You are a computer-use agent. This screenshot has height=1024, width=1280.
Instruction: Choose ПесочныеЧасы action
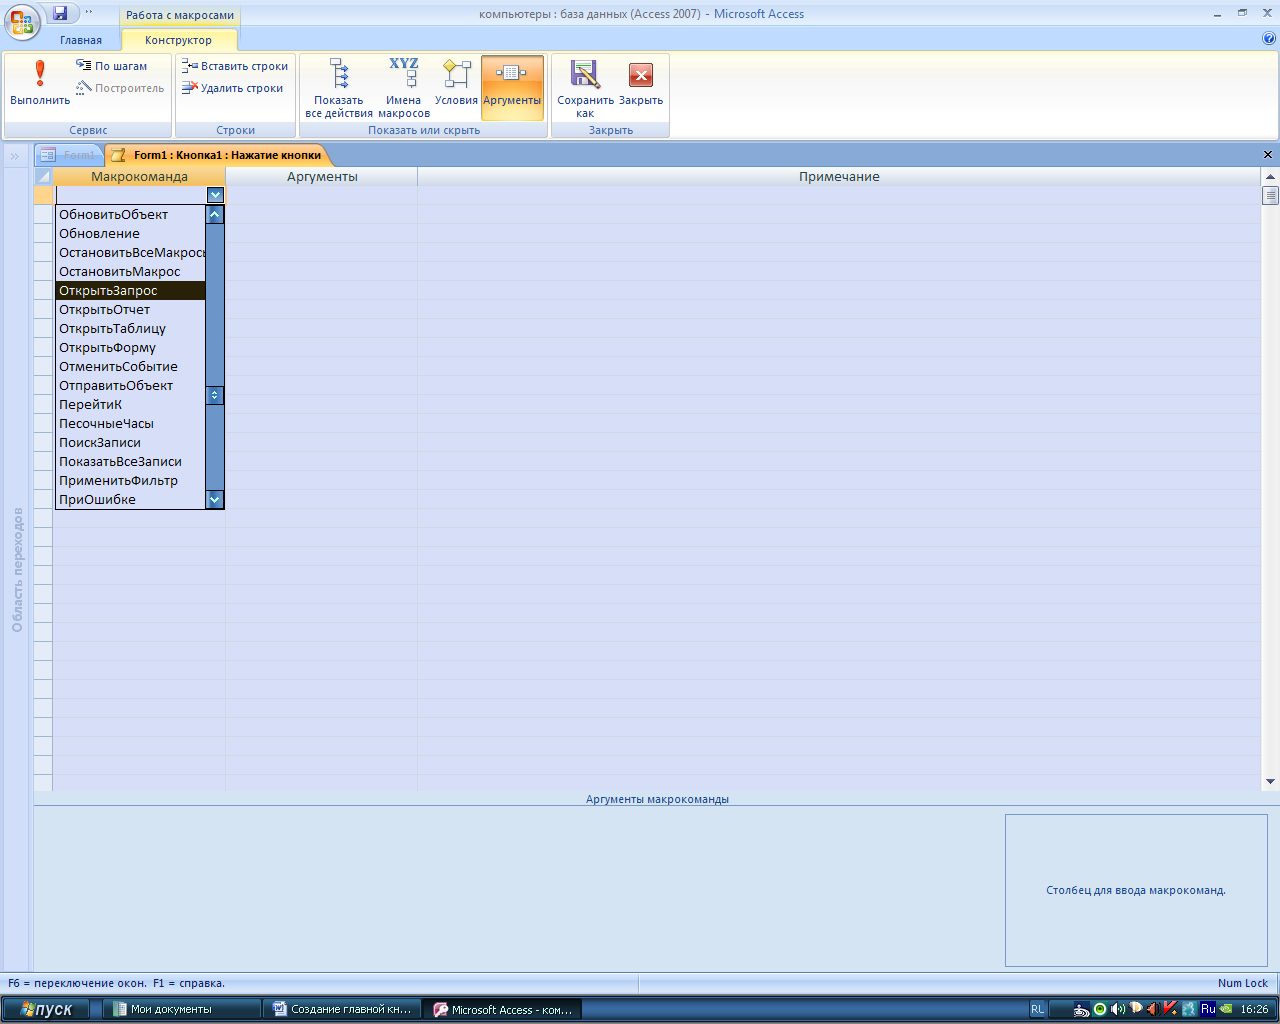pyautogui.click(x=130, y=423)
